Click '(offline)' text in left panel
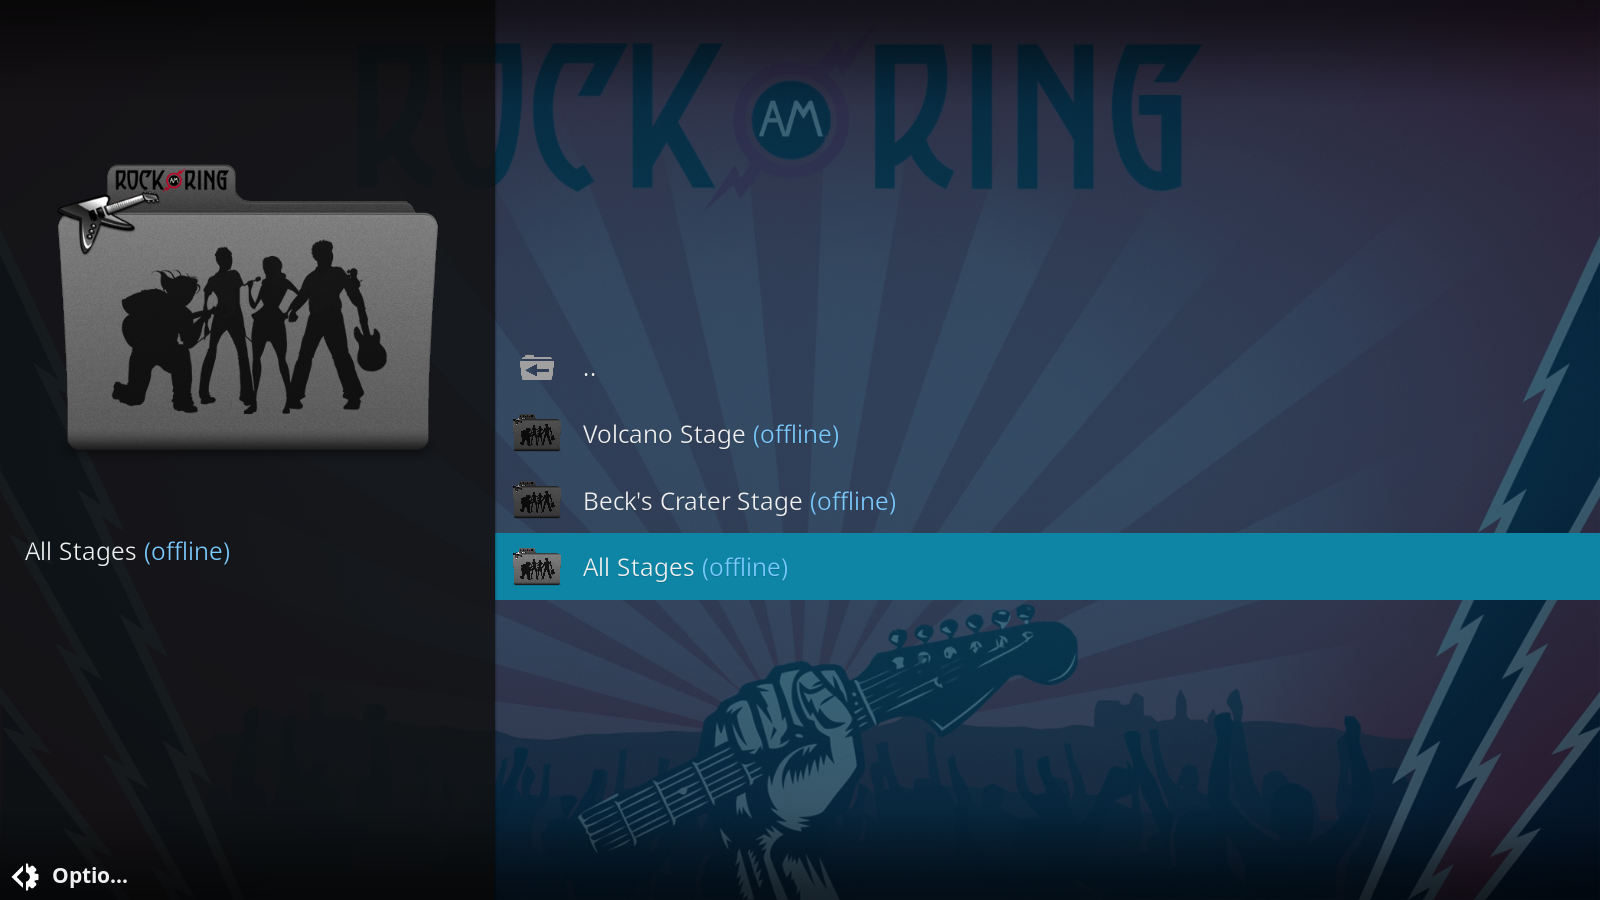The height and width of the screenshot is (900, 1600). [187, 552]
